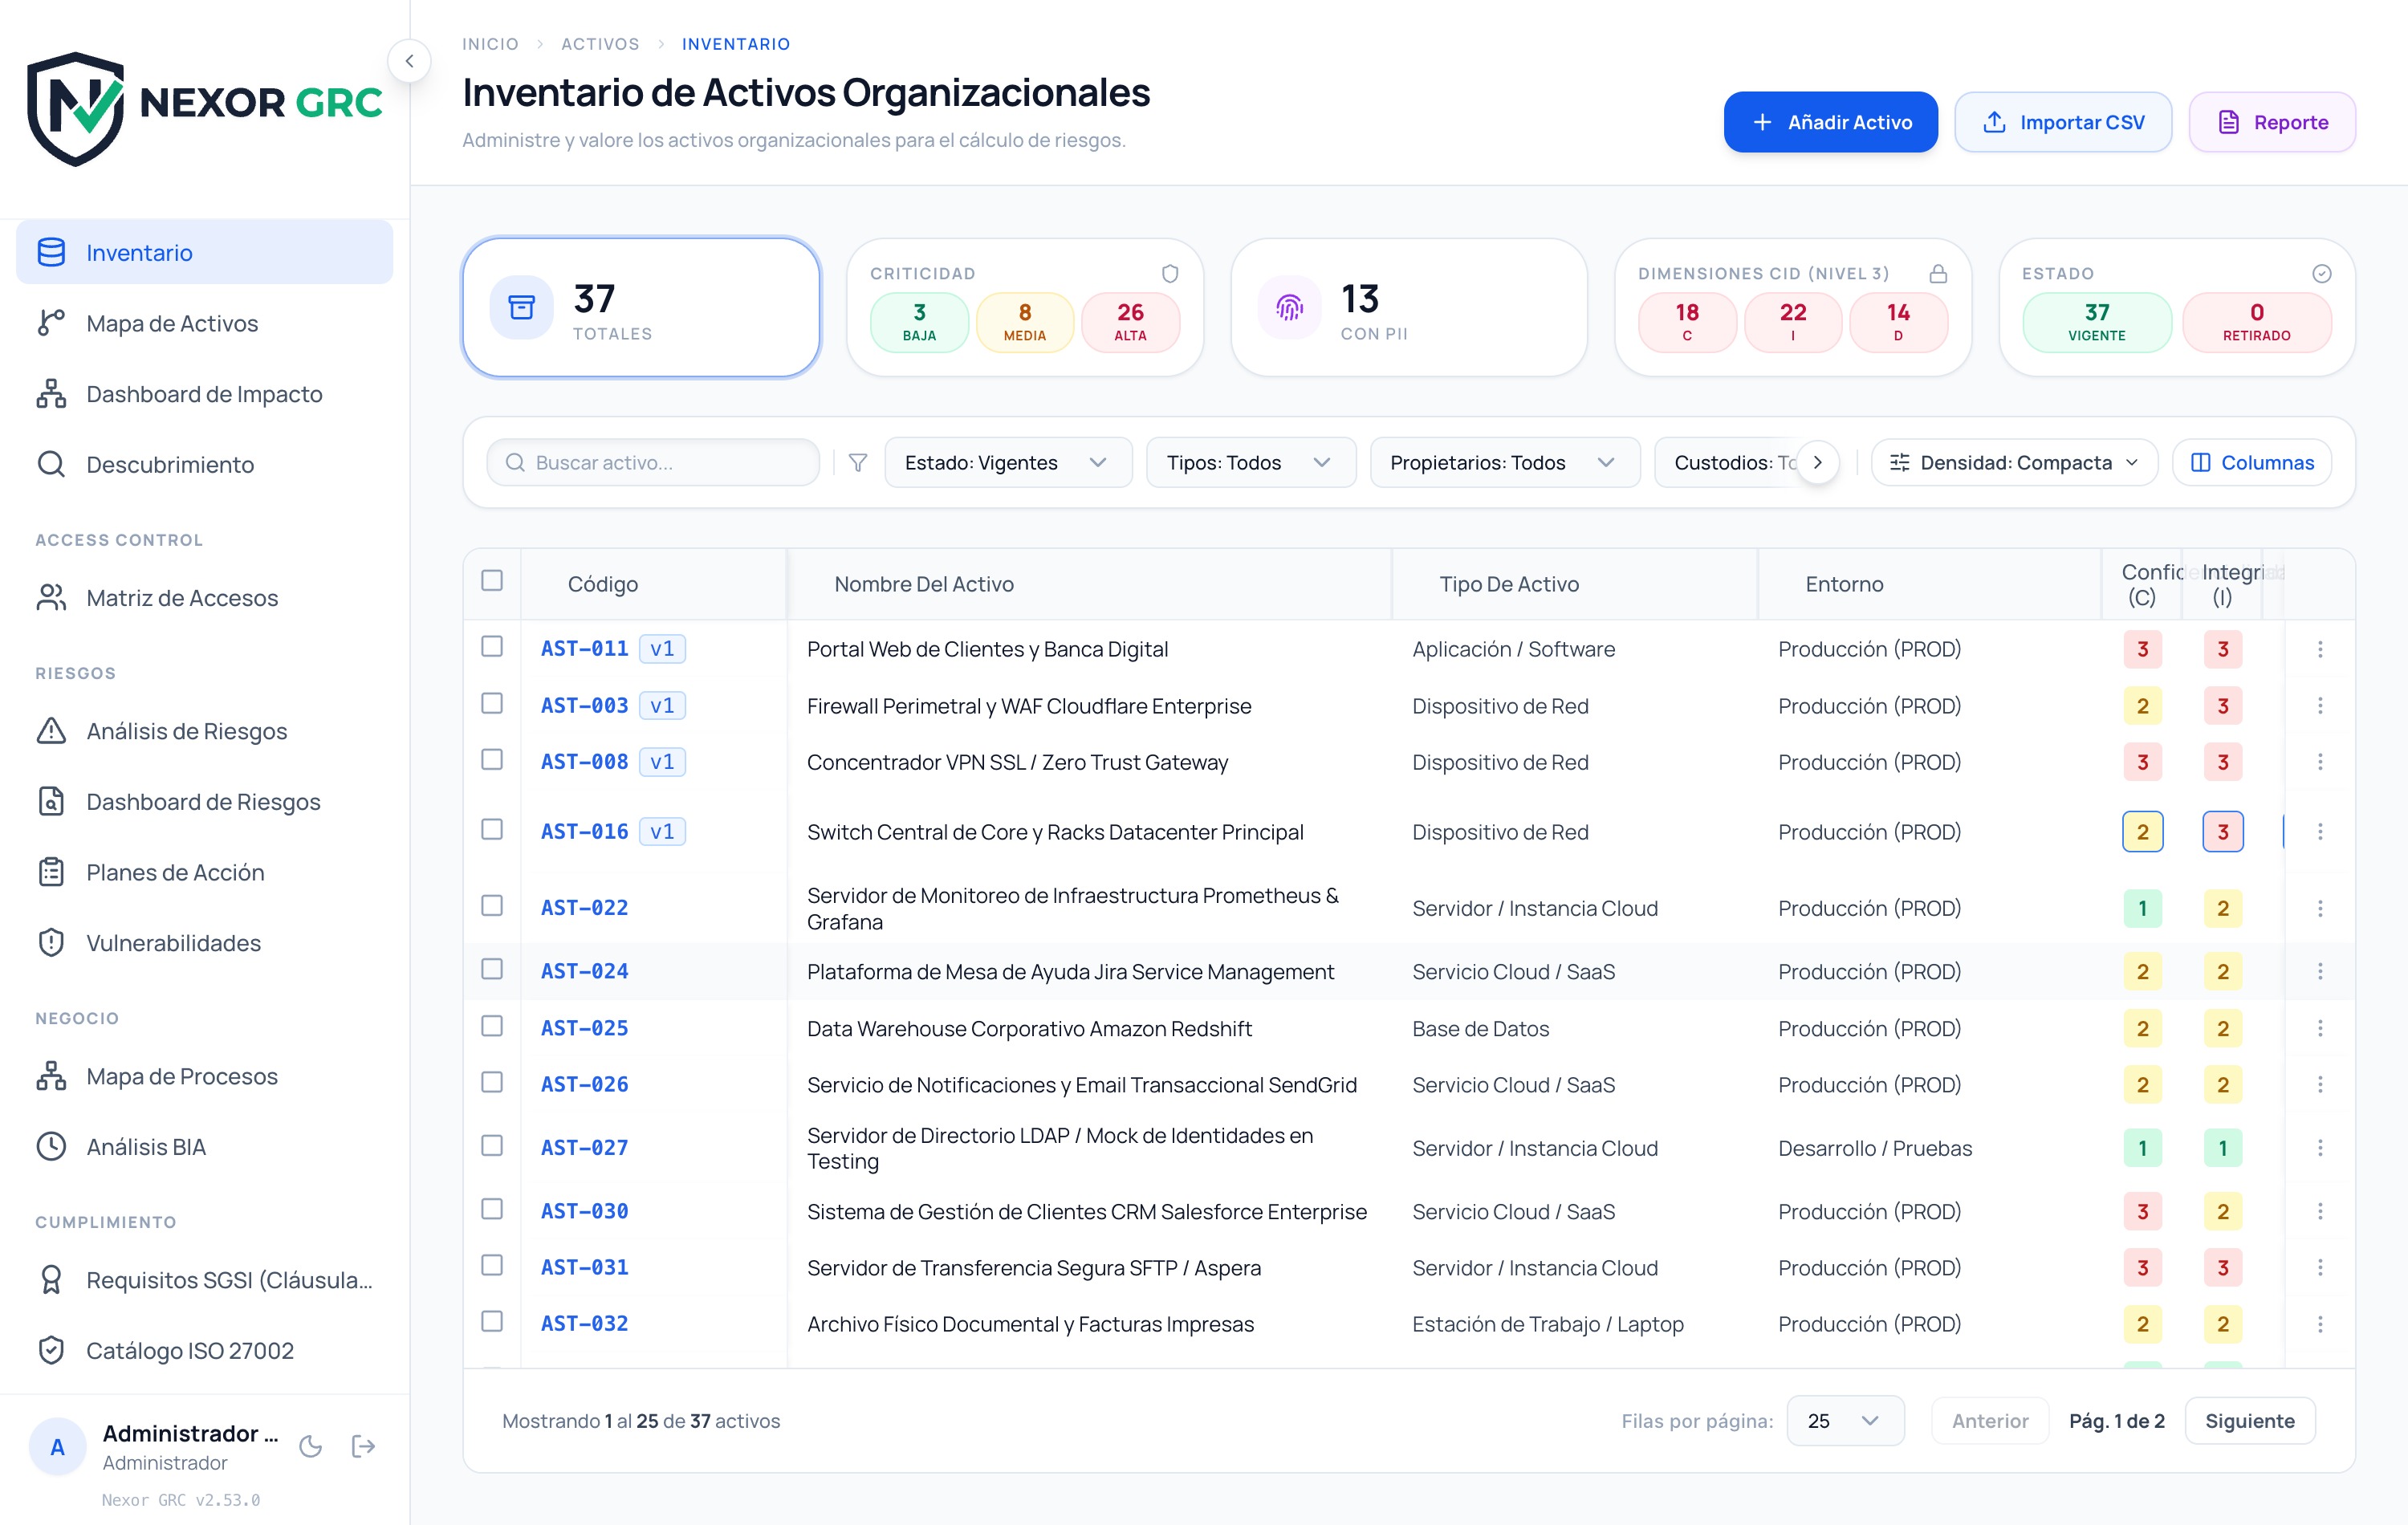Image resolution: width=2408 pixels, height=1525 pixels.
Task: Check the select-all checkbox in table header
Action: pyautogui.click(x=492, y=581)
